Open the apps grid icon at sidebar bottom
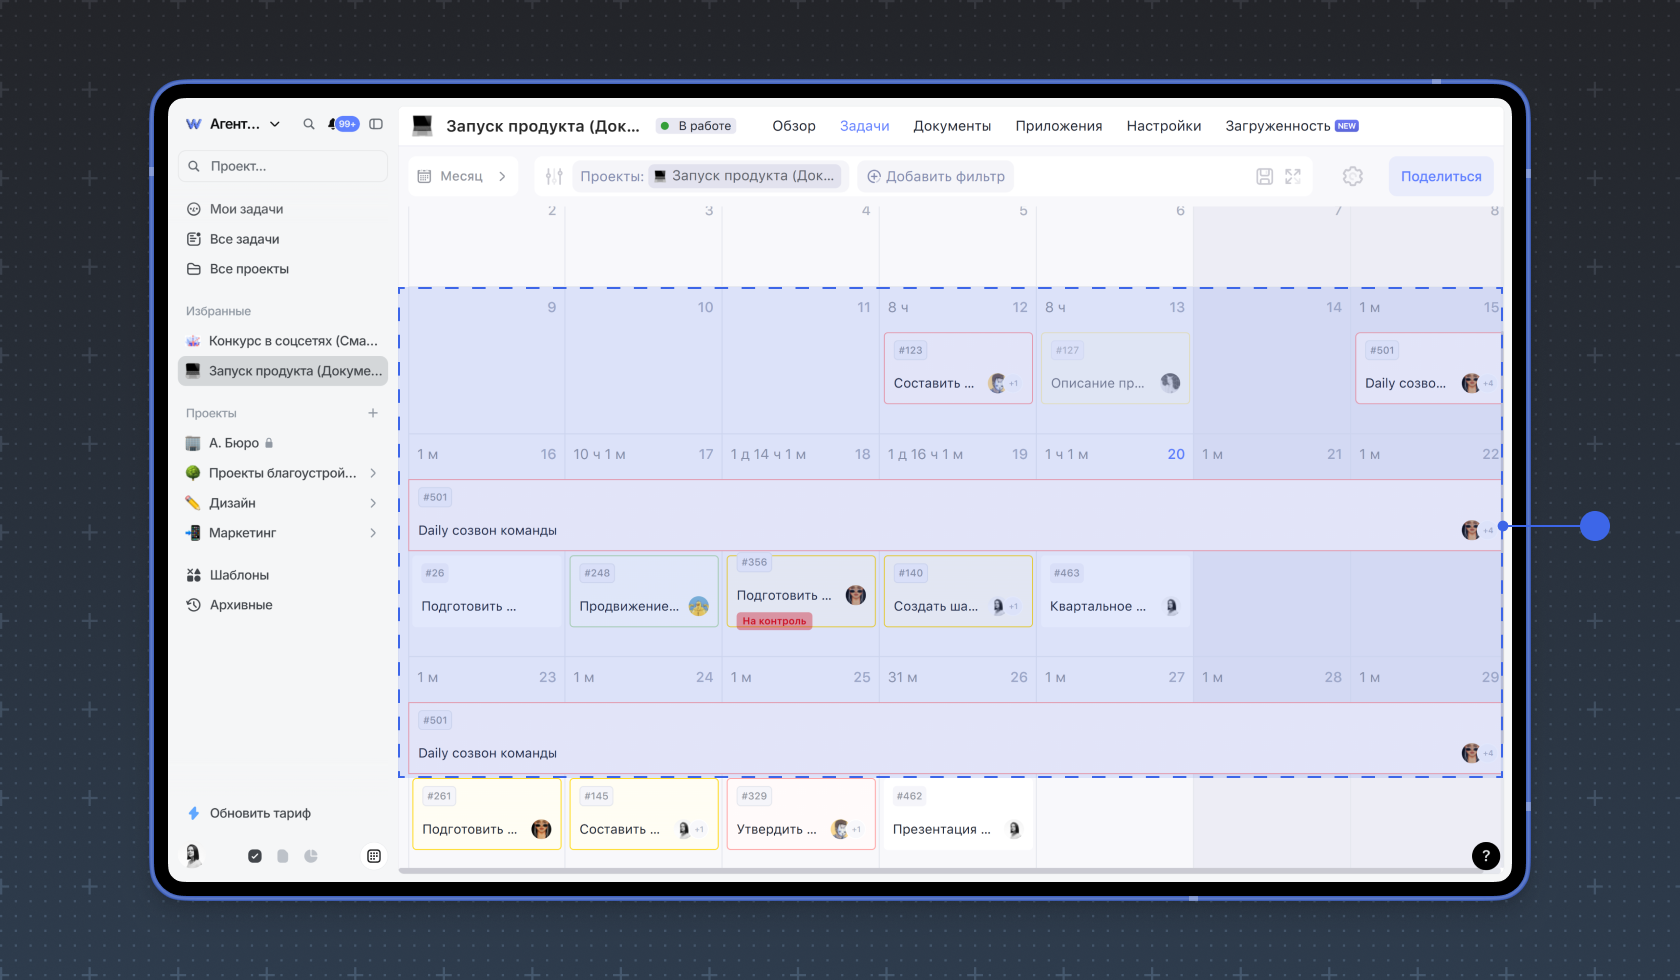This screenshot has width=1680, height=980. click(x=374, y=856)
